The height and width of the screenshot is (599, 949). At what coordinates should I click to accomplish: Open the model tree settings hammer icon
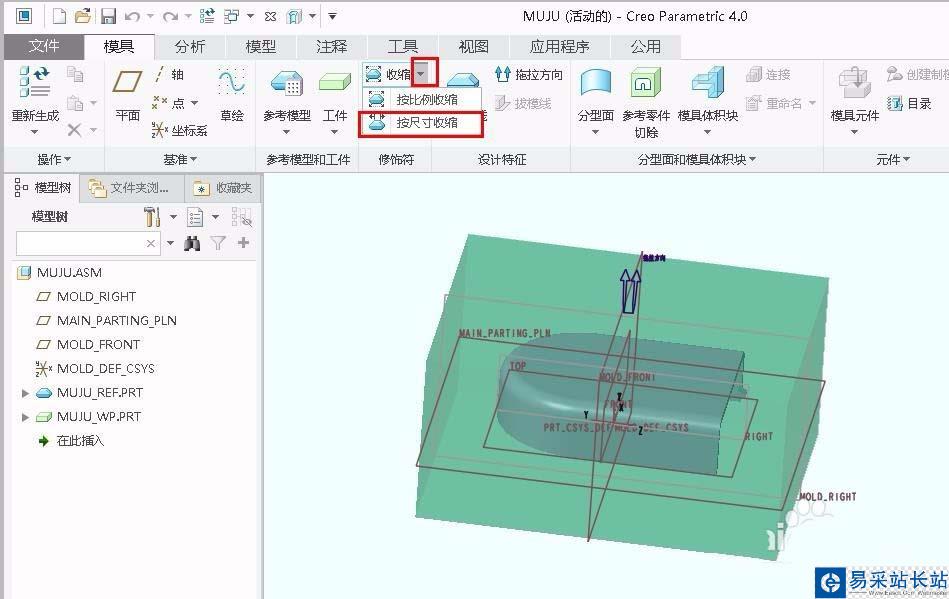tap(151, 217)
